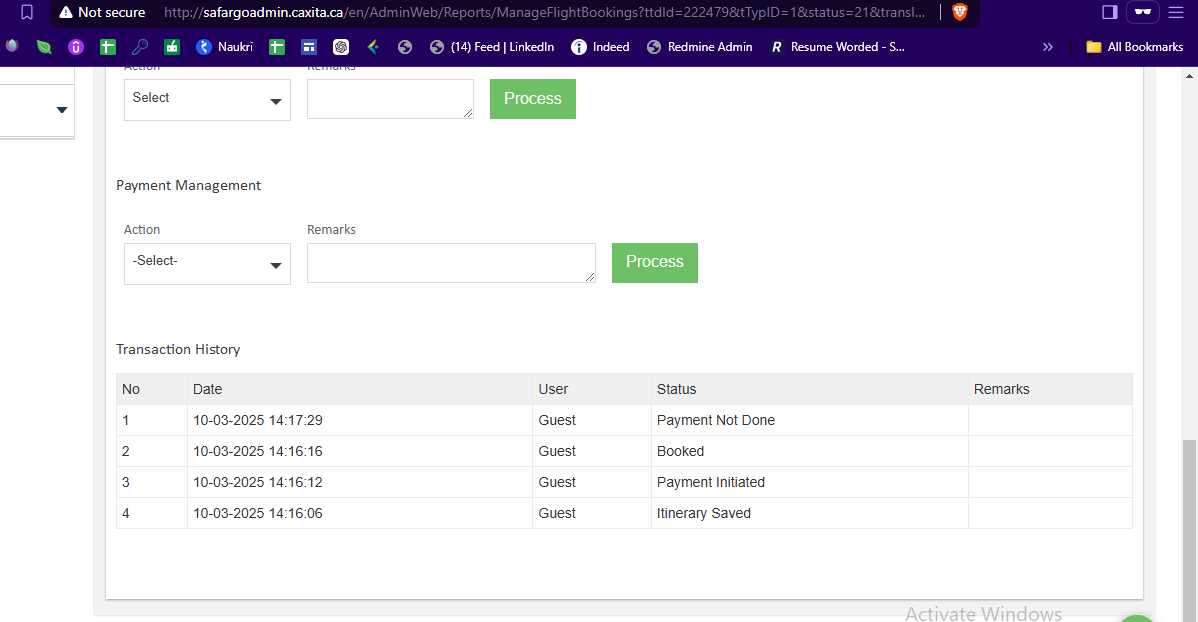Expand the left sidebar dropdown arrow
1198x622 pixels.
(x=61, y=110)
